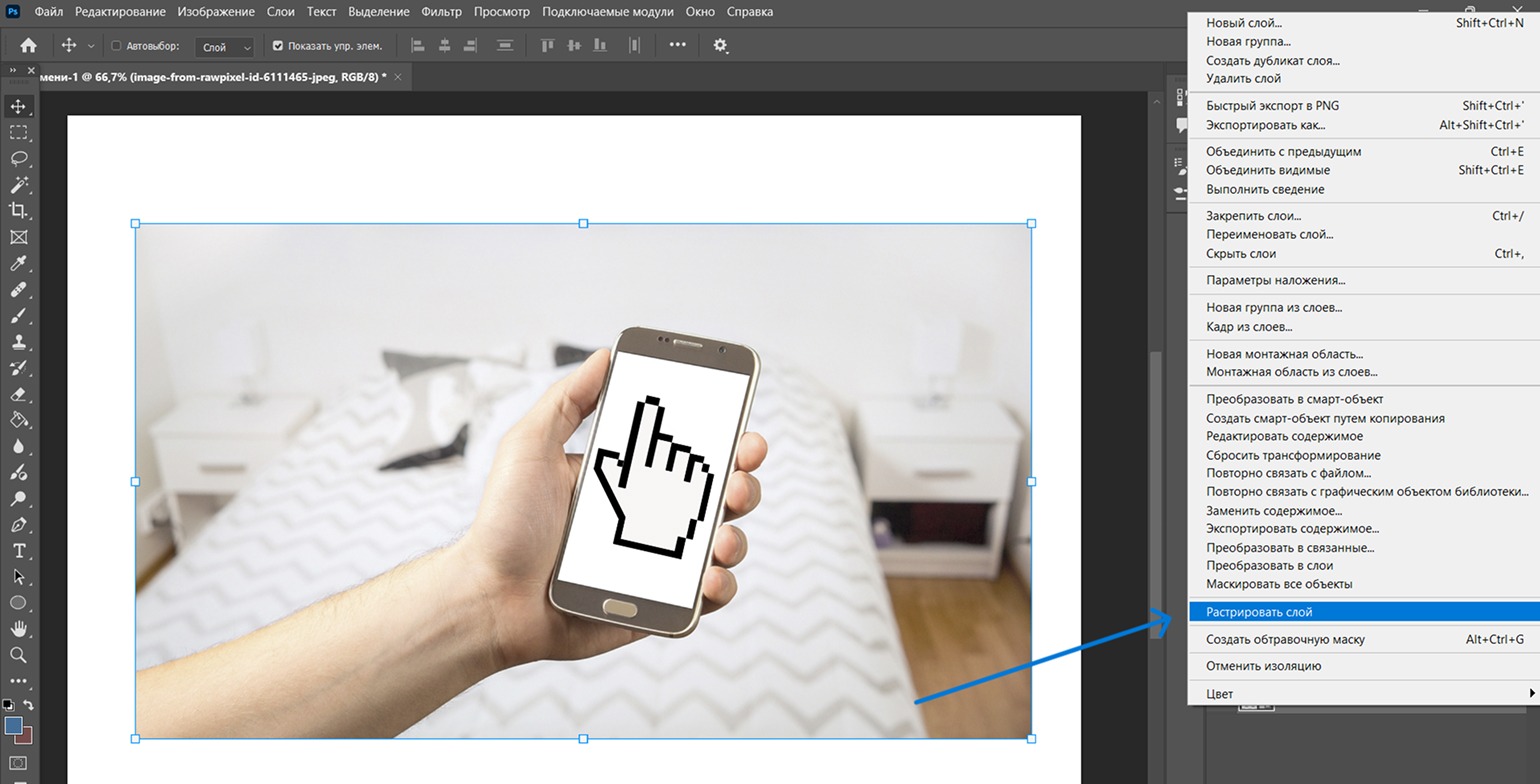Select the Move tool
The width and height of the screenshot is (1540, 784).
18,106
